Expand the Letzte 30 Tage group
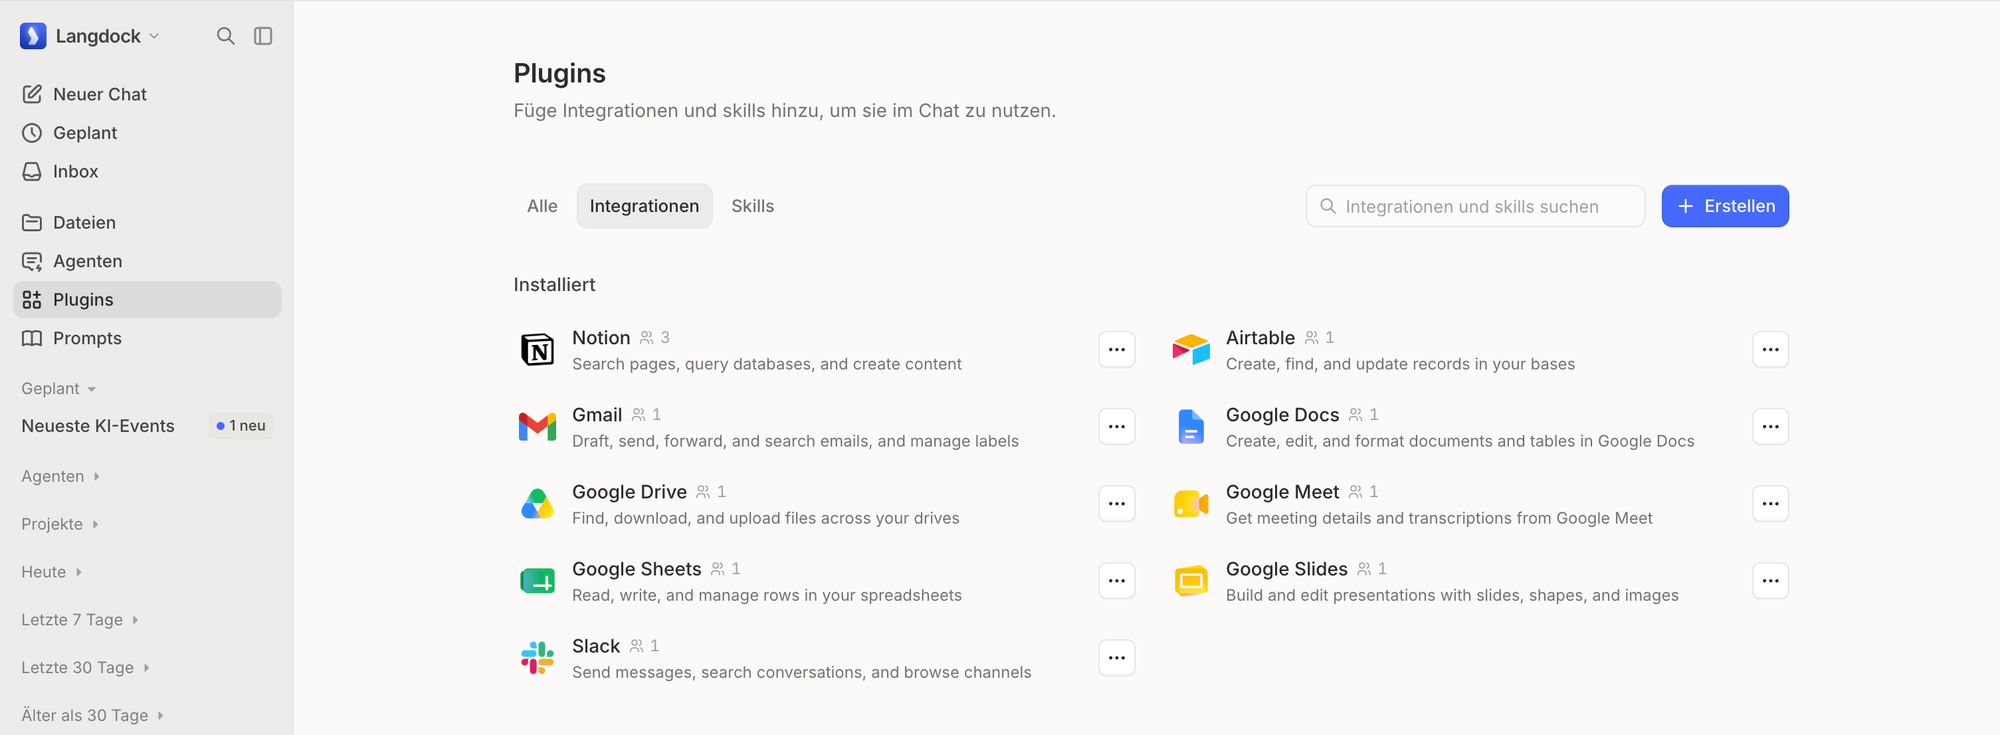 85,668
